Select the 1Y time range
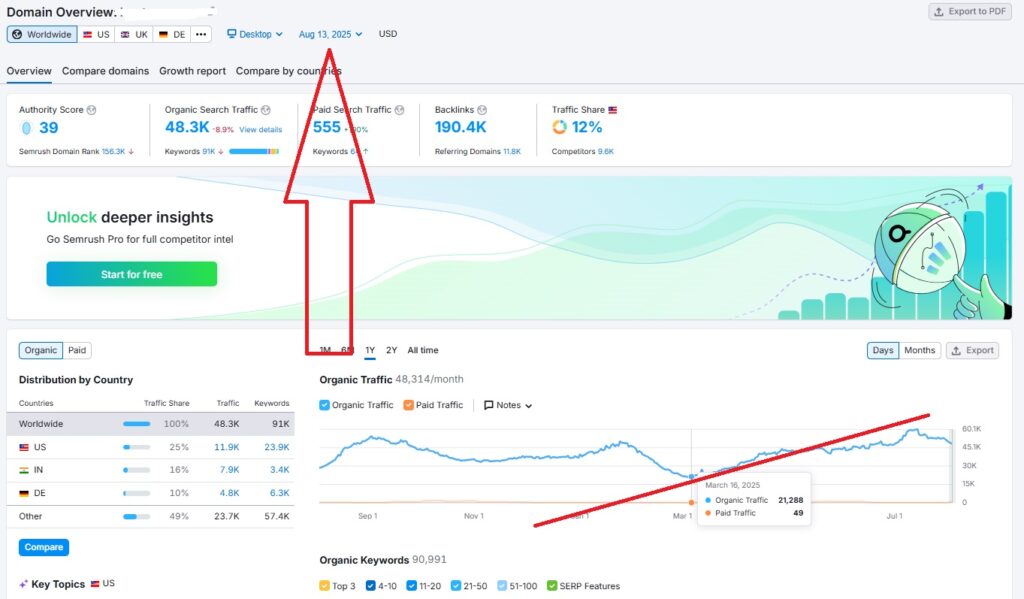1024x599 pixels. (x=370, y=350)
